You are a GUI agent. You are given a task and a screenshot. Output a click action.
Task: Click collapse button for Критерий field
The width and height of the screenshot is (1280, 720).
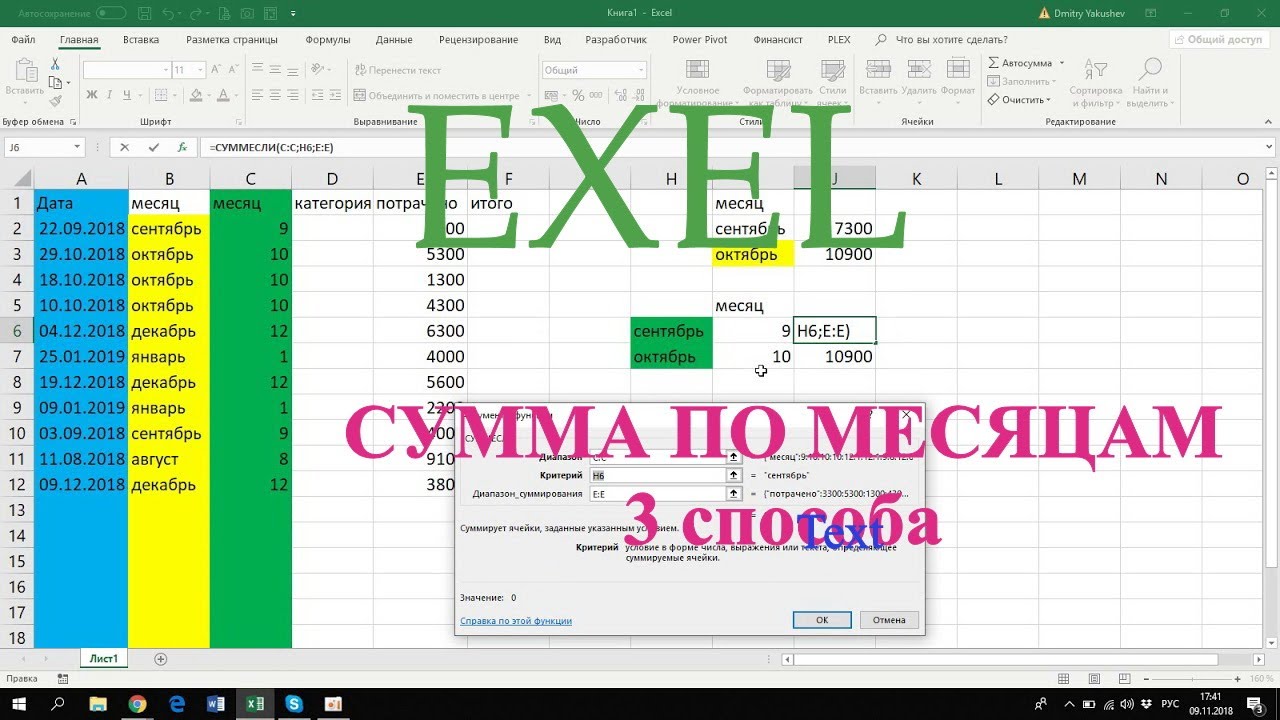pyautogui.click(x=734, y=475)
